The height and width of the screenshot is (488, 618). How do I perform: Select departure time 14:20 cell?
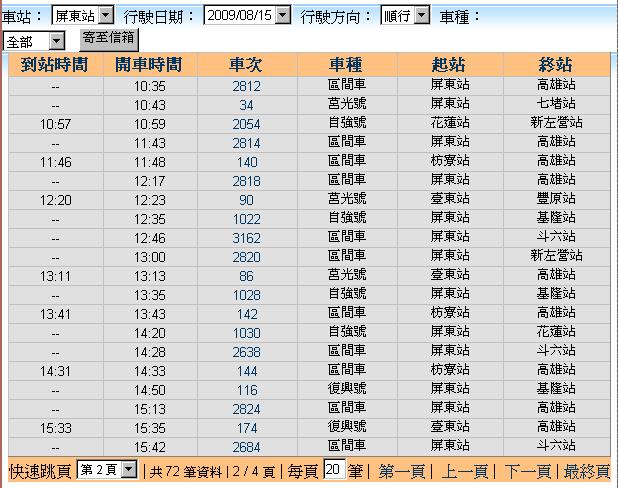click(x=150, y=333)
